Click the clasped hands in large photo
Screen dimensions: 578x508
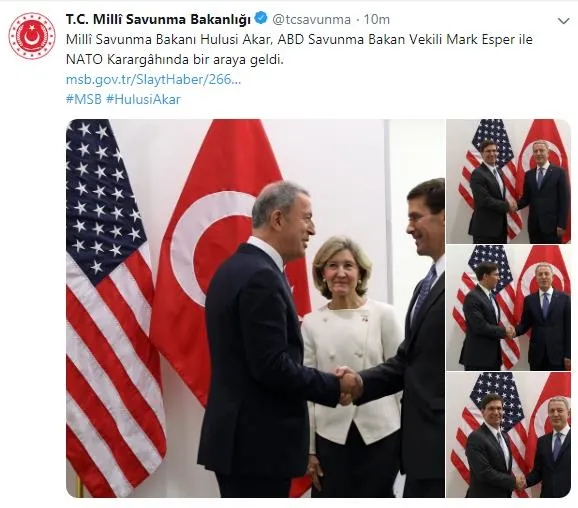[x=348, y=385]
